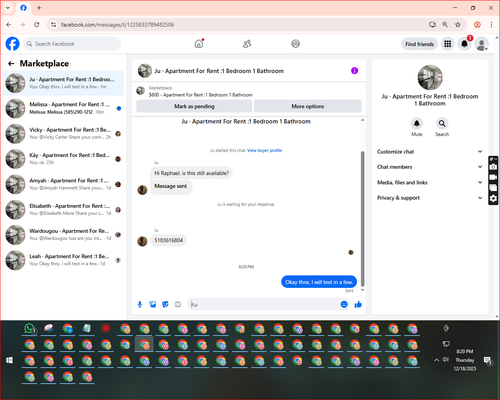This screenshot has height=400, width=500.
Task: Open Chrome three-dot menu
Action: (x=491, y=25)
